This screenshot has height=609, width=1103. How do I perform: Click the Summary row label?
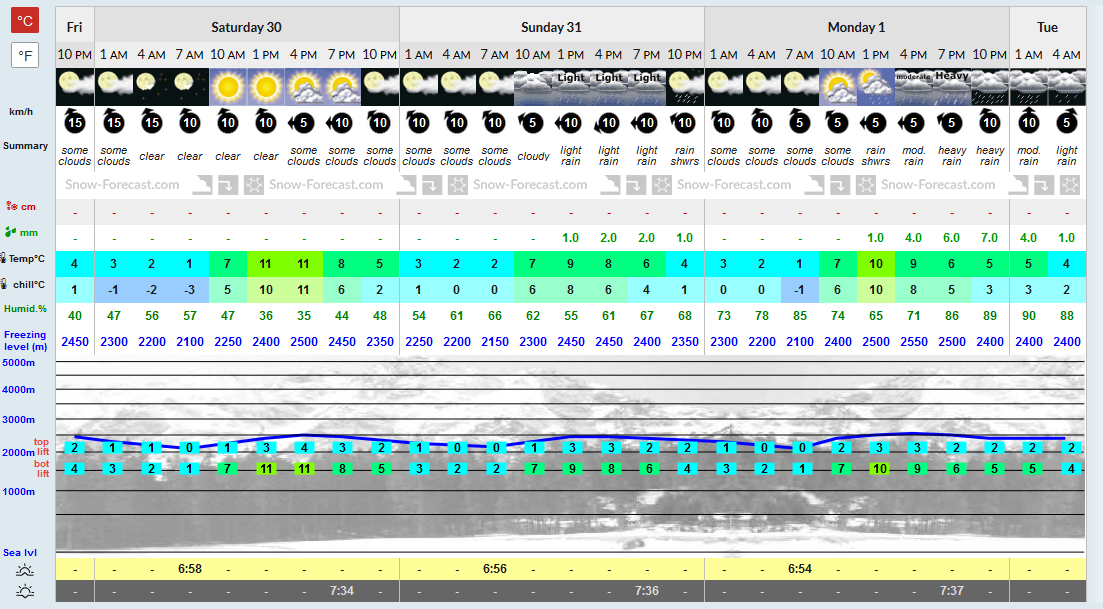click(25, 146)
